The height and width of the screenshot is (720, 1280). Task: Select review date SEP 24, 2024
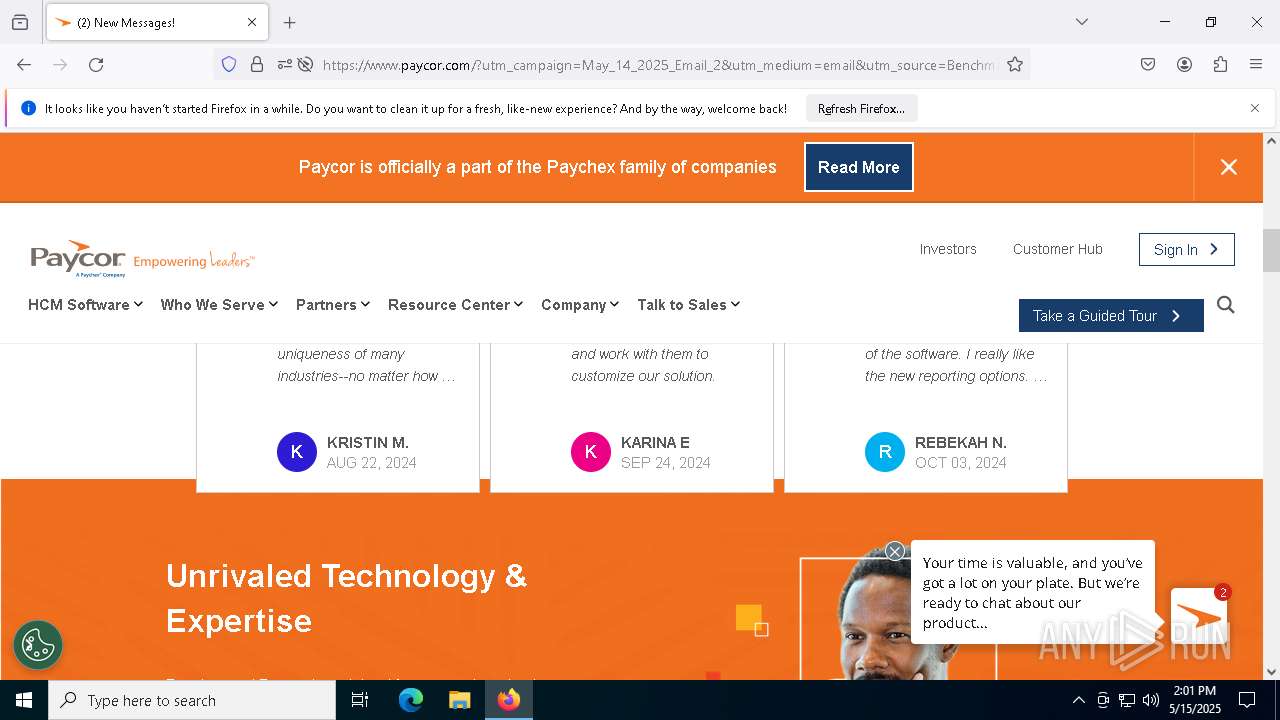pyautogui.click(x=666, y=463)
